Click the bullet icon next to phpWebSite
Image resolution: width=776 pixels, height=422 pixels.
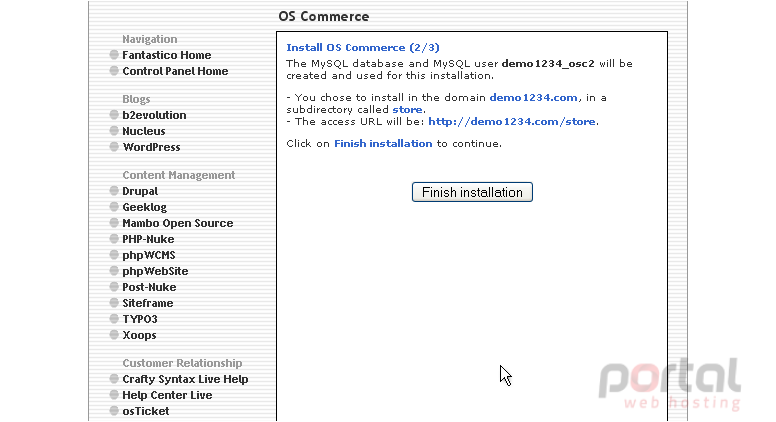click(114, 271)
